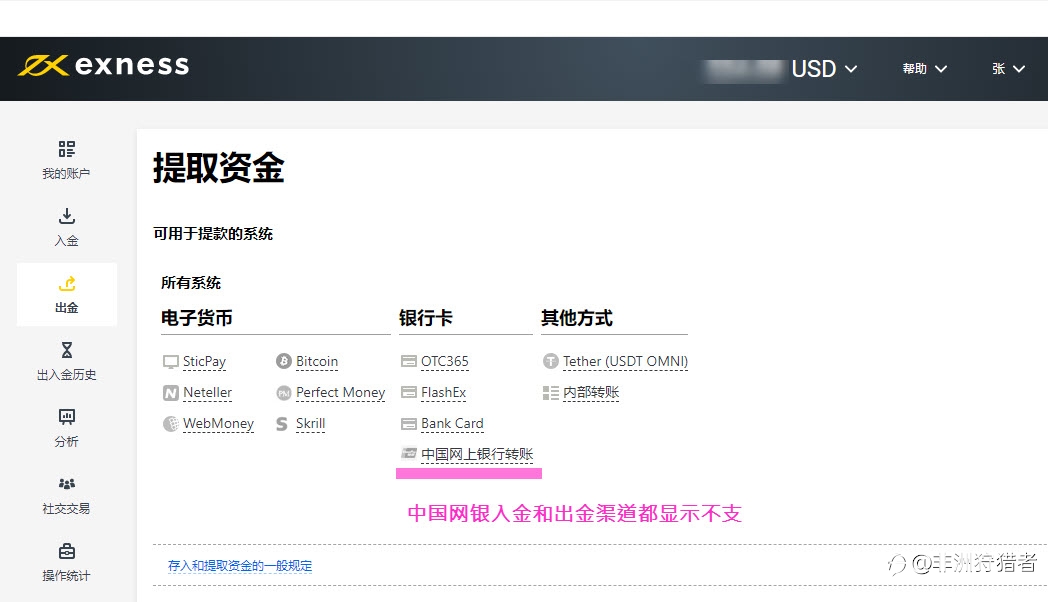This screenshot has height=602, width=1048.
Task: Click the Neteller N icon
Action: [170, 393]
